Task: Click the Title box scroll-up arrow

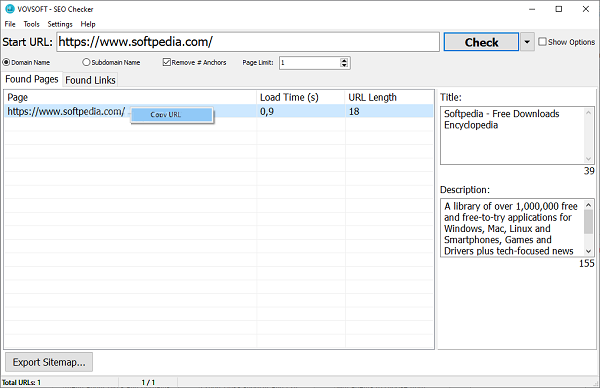Action: tap(588, 112)
